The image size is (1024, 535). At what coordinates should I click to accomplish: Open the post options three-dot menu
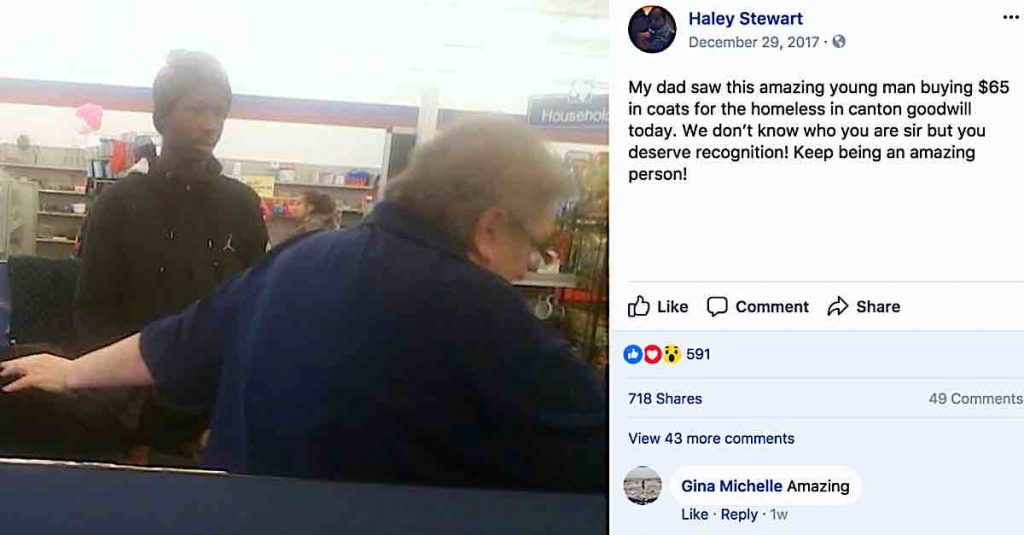click(x=1010, y=18)
